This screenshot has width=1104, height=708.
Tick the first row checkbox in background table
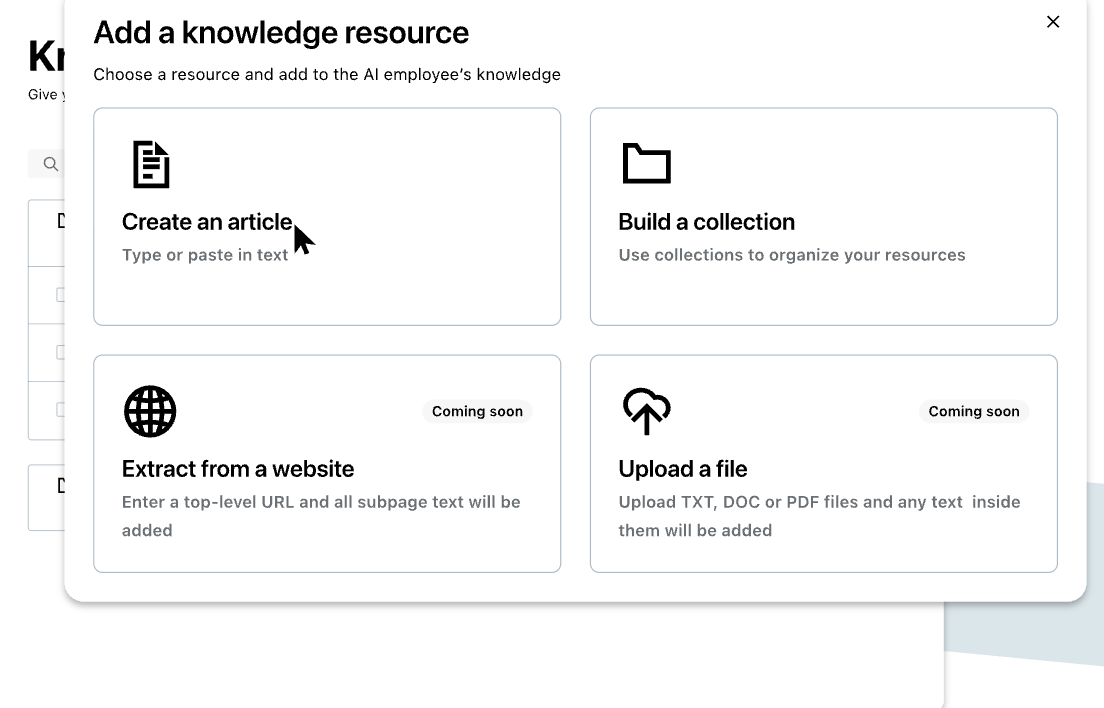pyautogui.click(x=60, y=295)
